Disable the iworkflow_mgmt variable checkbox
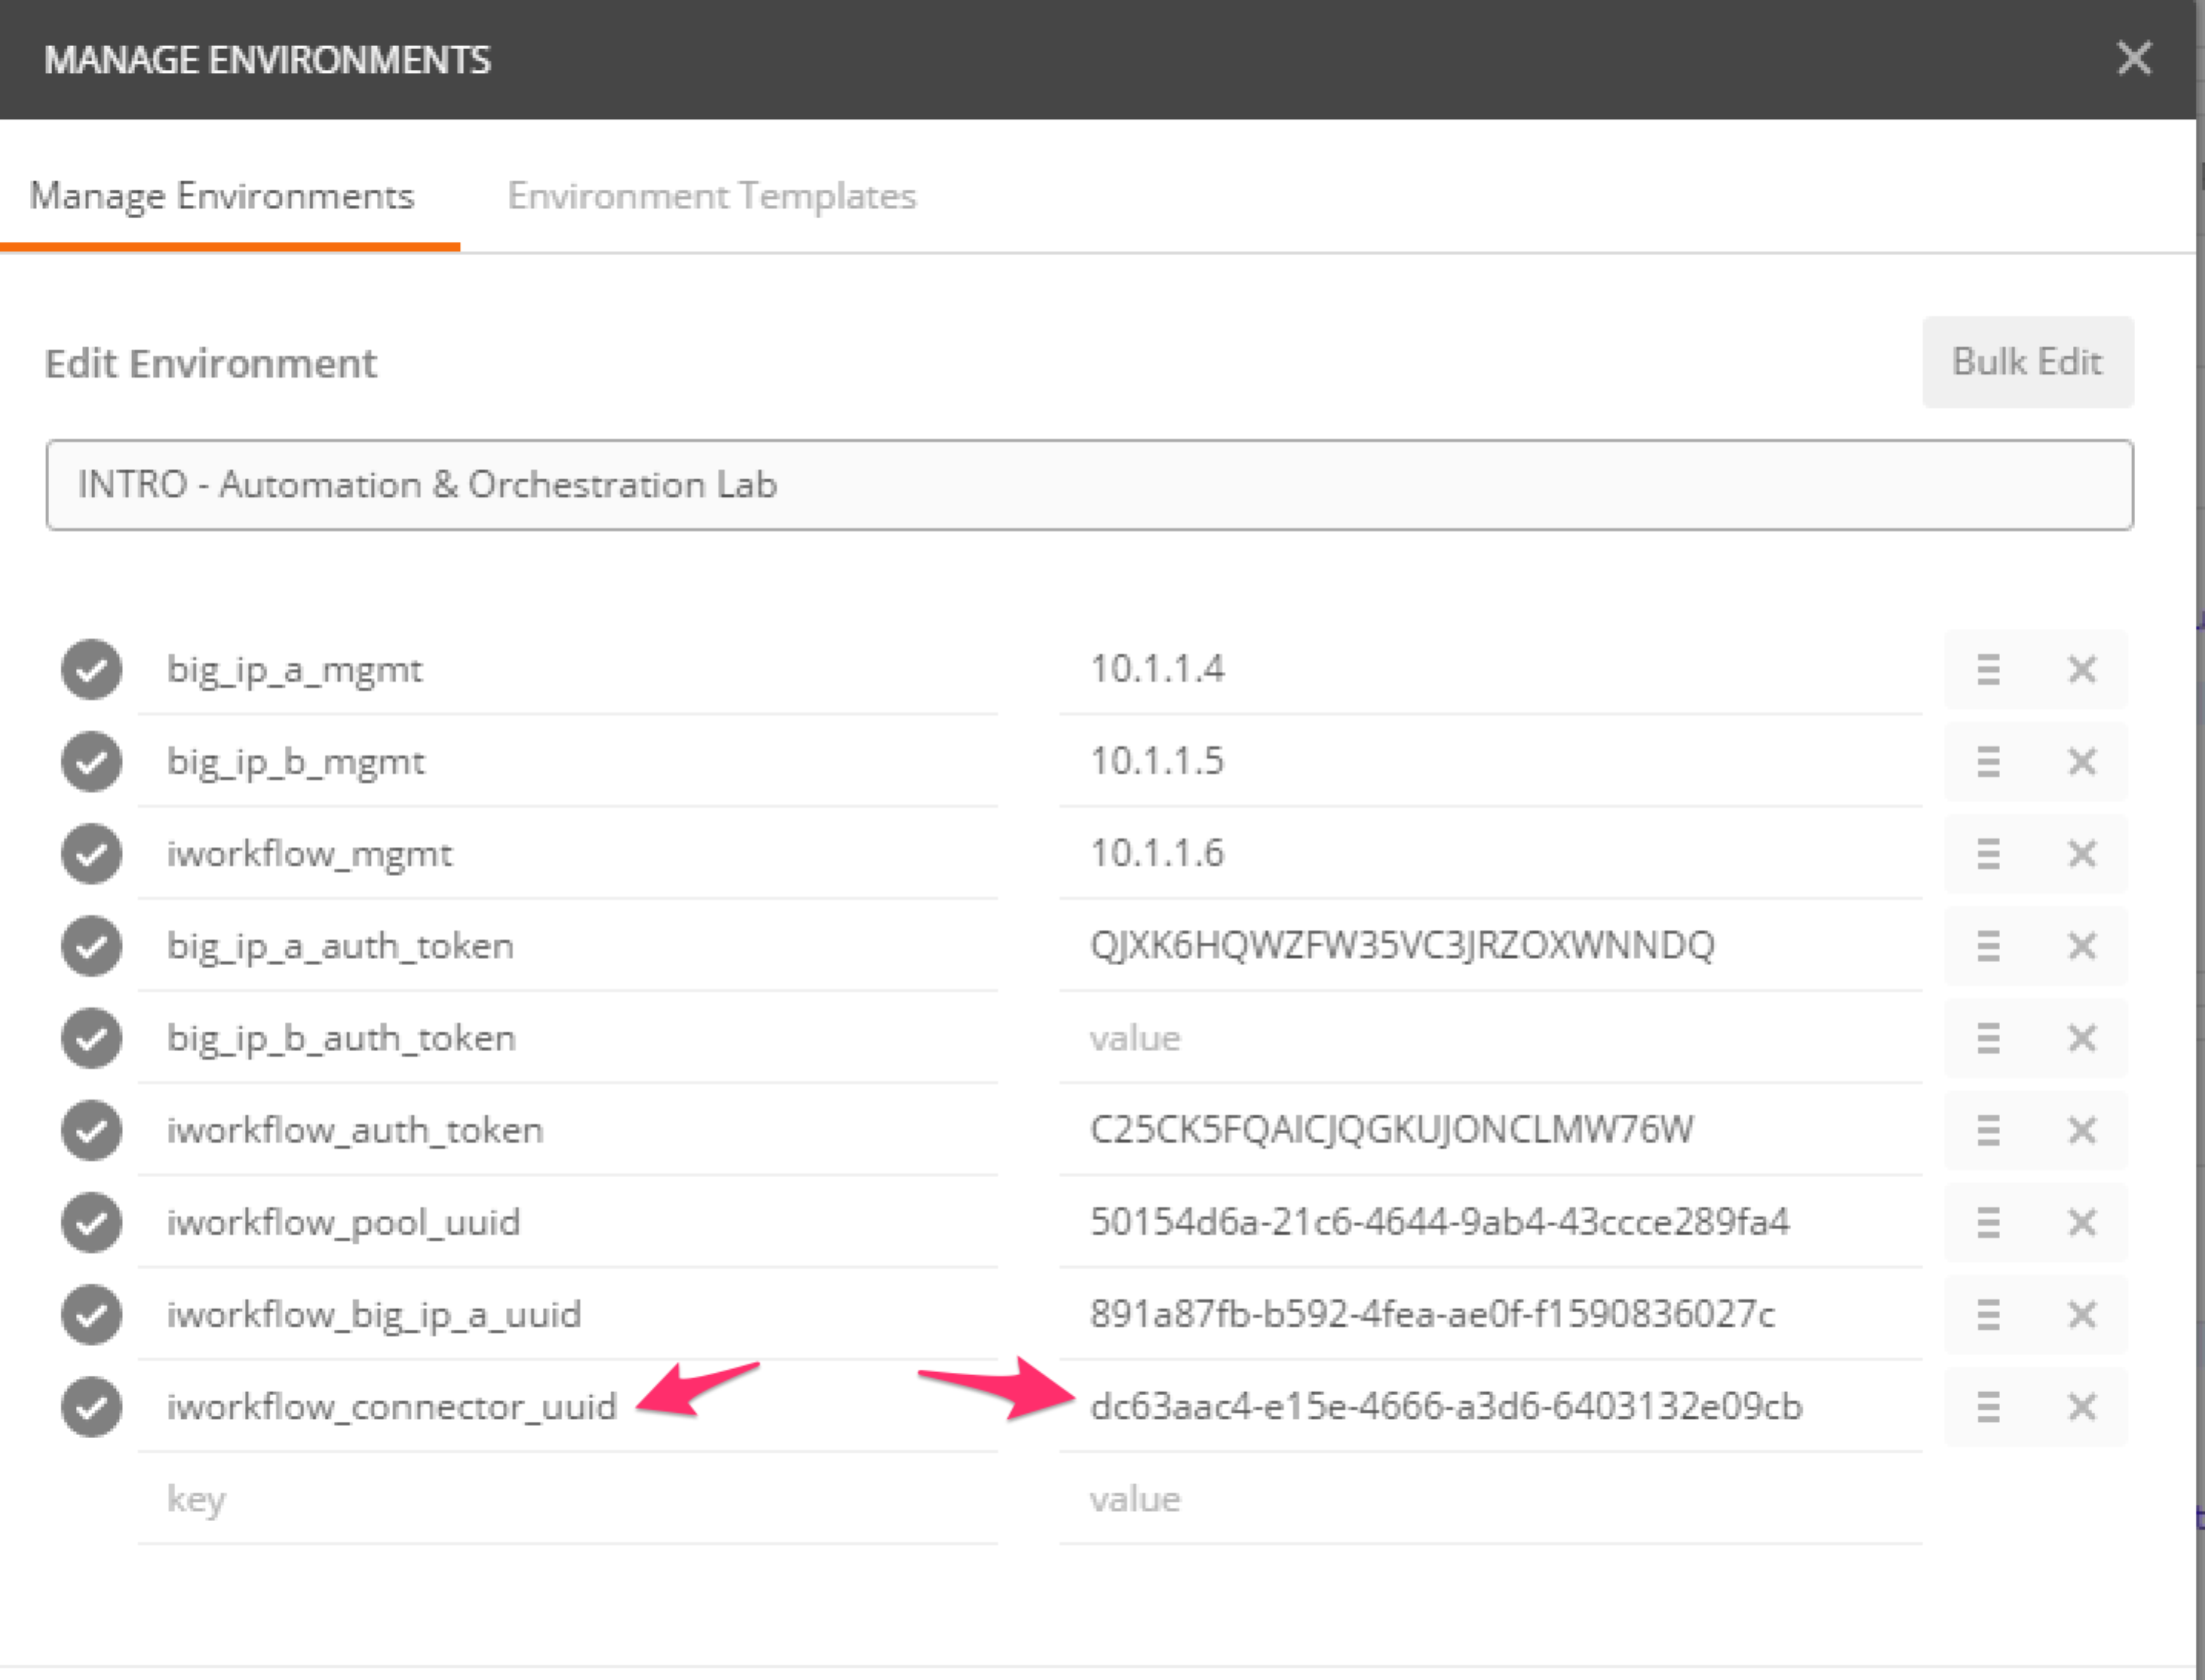2205x1680 pixels. pos(91,853)
